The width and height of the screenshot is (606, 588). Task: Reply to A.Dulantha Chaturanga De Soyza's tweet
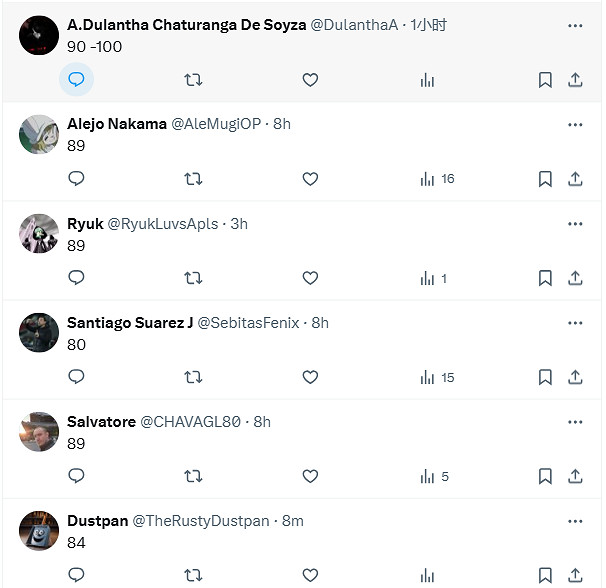click(x=76, y=80)
